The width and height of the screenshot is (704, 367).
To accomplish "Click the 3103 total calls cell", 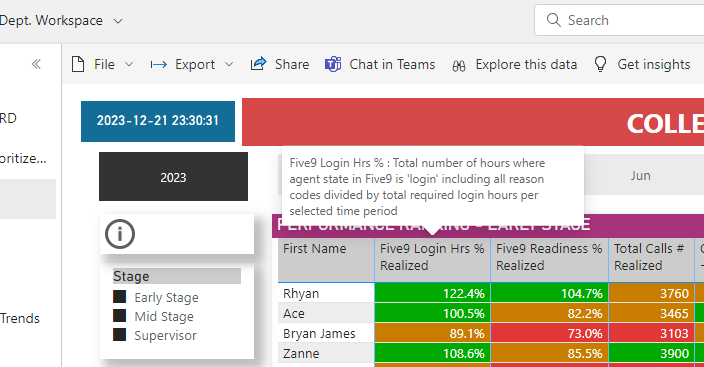I will (x=651, y=333).
